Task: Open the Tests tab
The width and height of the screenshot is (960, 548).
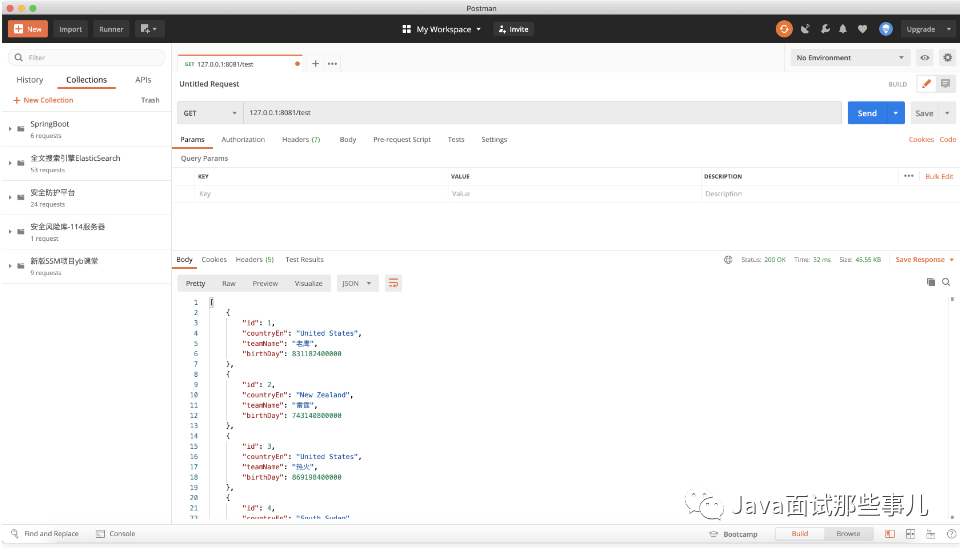Action: point(456,140)
